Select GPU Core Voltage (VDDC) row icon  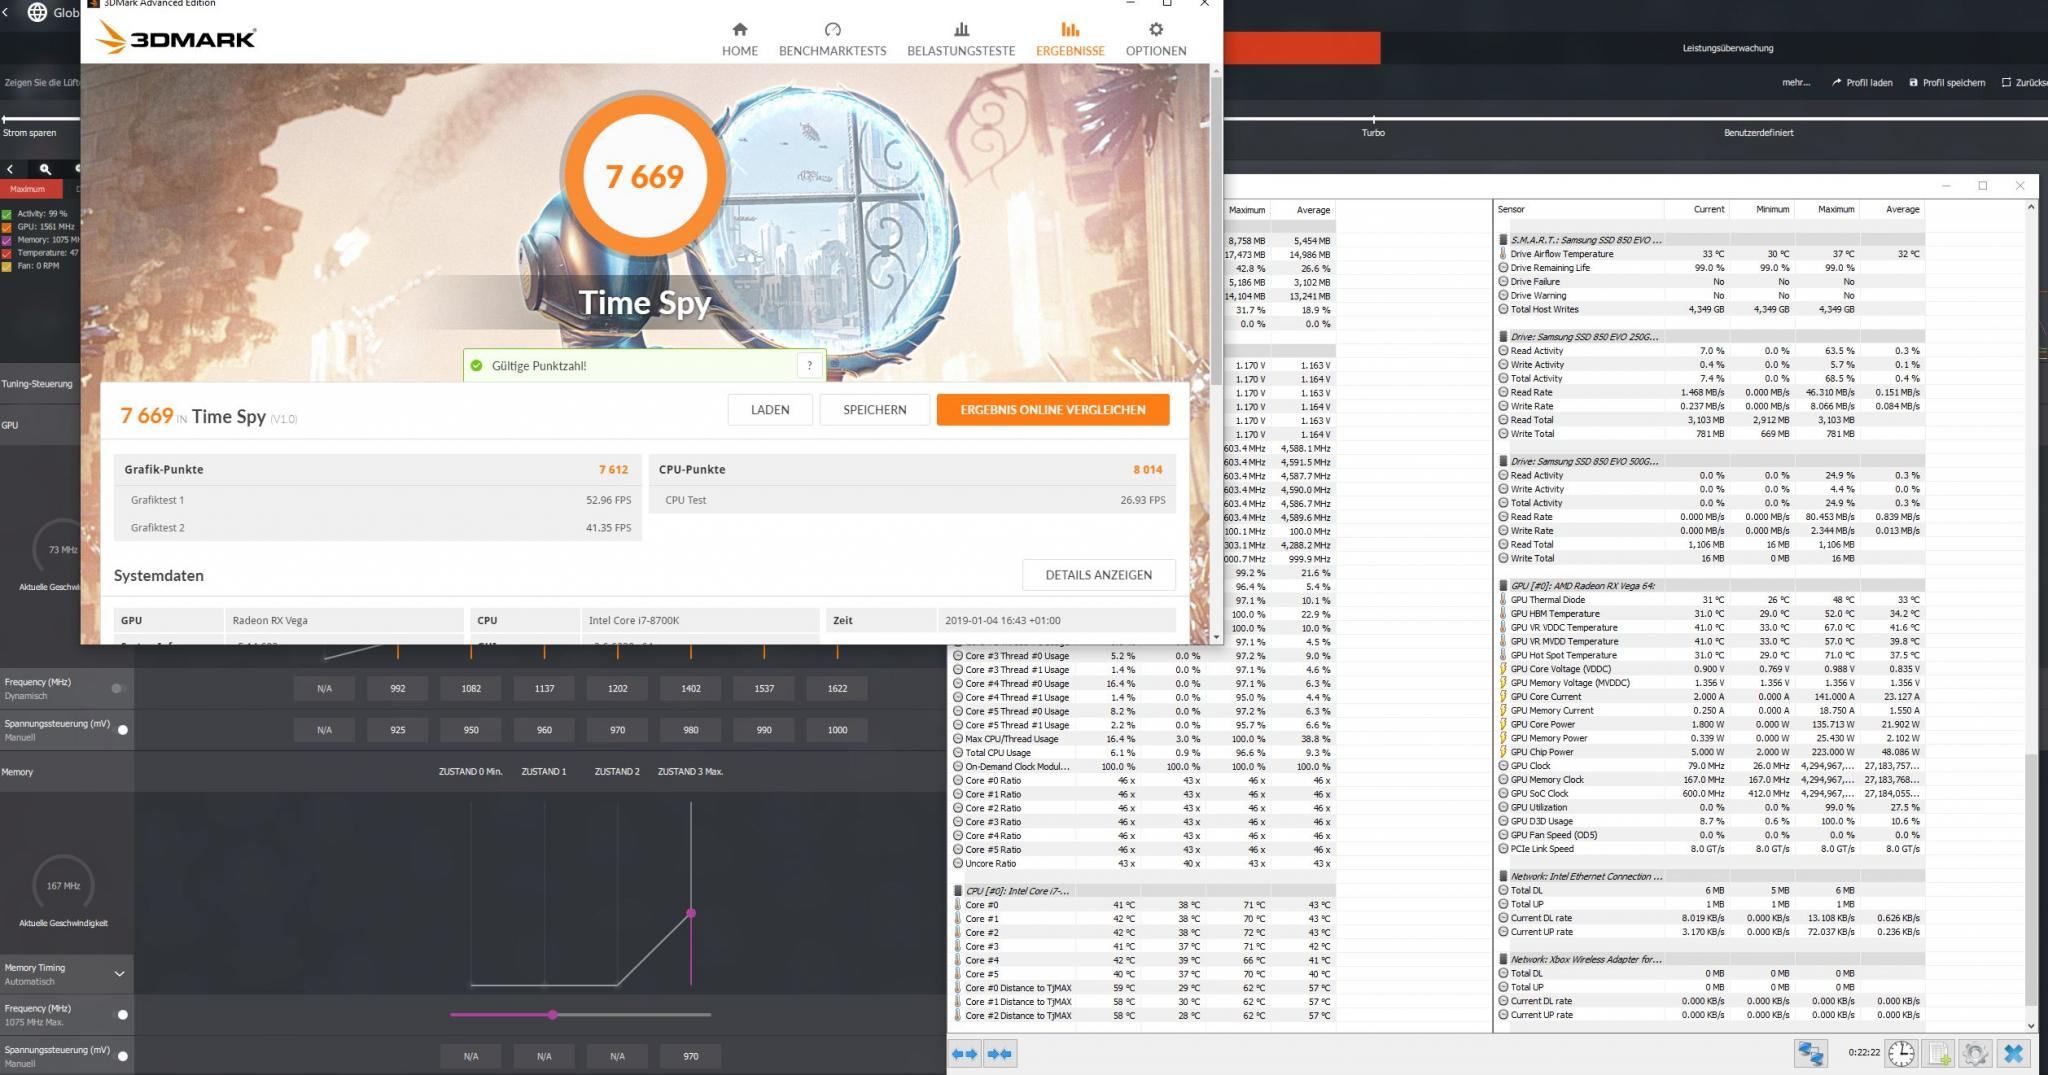1502,669
